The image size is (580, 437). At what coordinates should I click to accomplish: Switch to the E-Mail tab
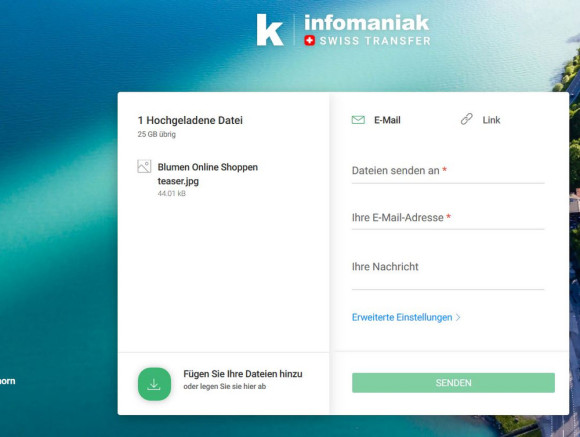click(x=376, y=120)
